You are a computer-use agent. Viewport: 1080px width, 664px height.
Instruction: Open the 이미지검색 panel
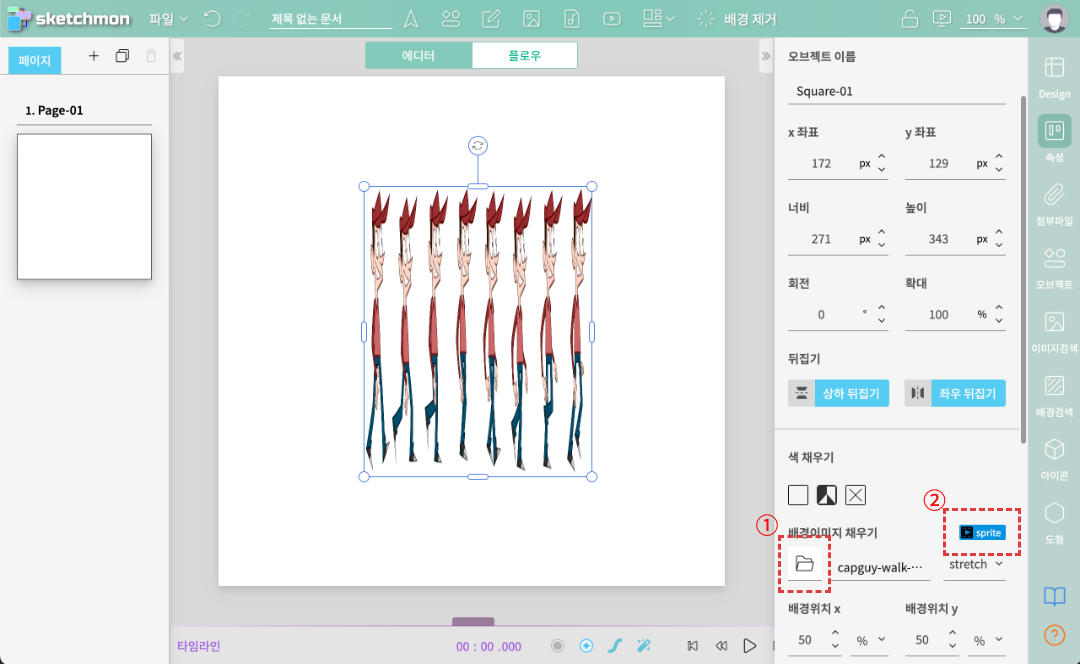[1055, 332]
